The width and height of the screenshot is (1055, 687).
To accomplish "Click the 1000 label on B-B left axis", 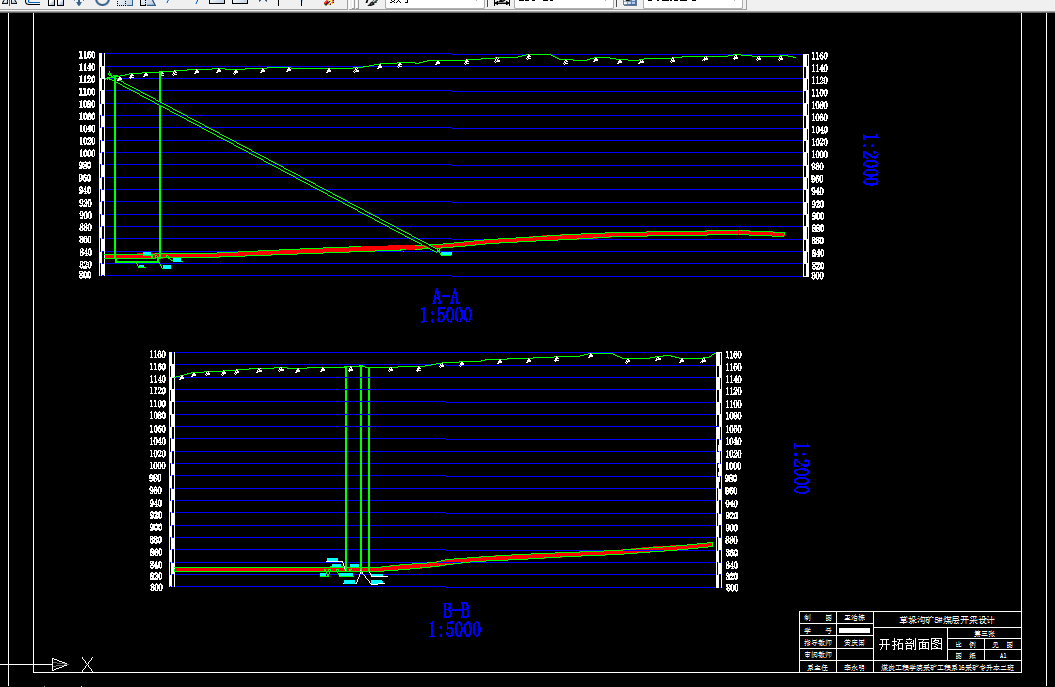I will tap(157, 465).
